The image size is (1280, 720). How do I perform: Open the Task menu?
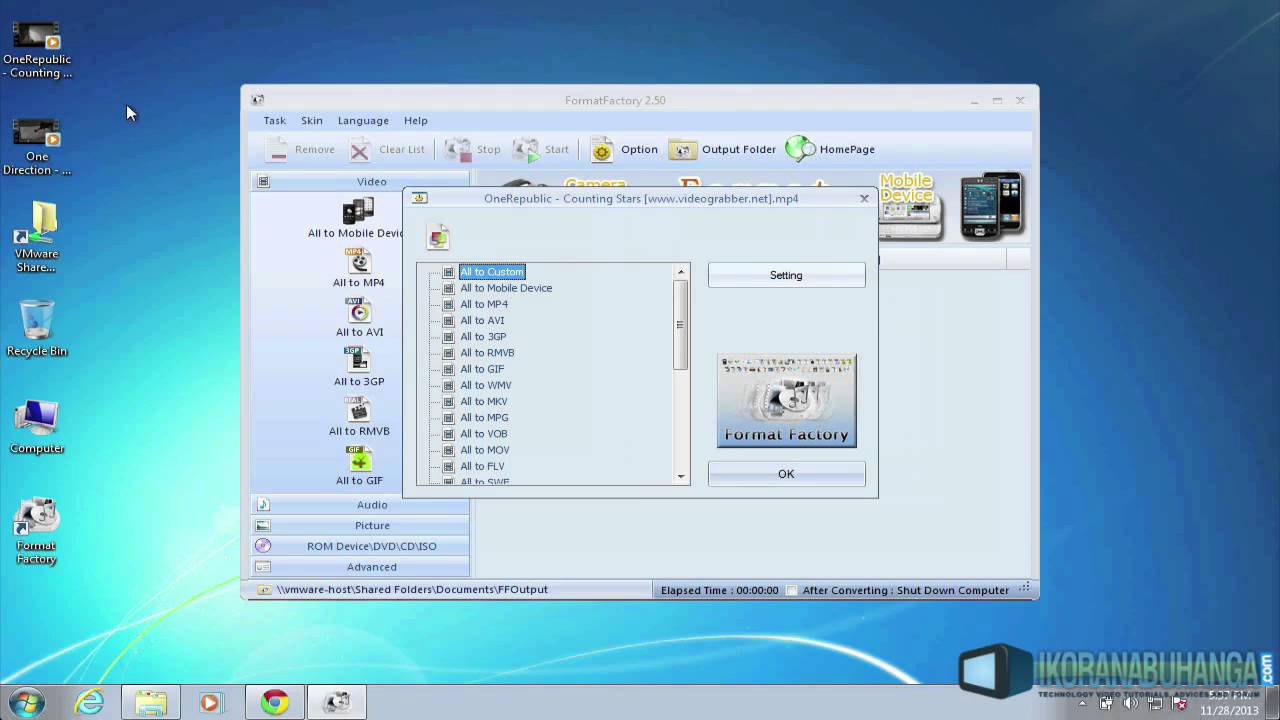coord(274,121)
